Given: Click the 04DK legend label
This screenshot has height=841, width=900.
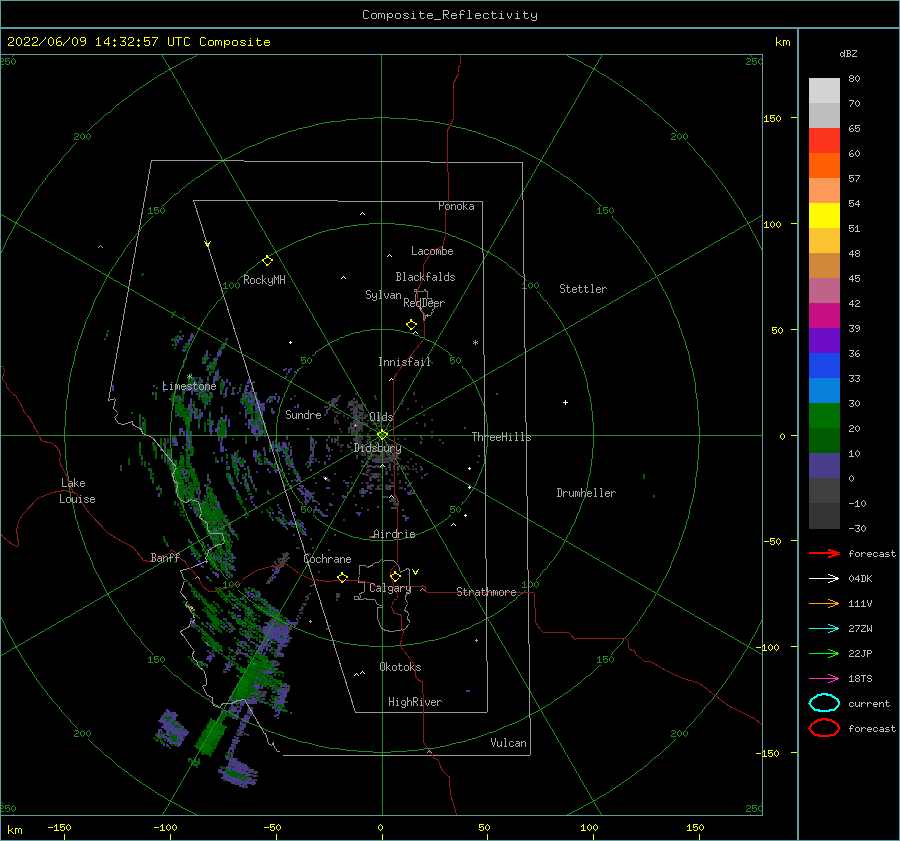Looking at the screenshot, I should [x=860, y=579].
